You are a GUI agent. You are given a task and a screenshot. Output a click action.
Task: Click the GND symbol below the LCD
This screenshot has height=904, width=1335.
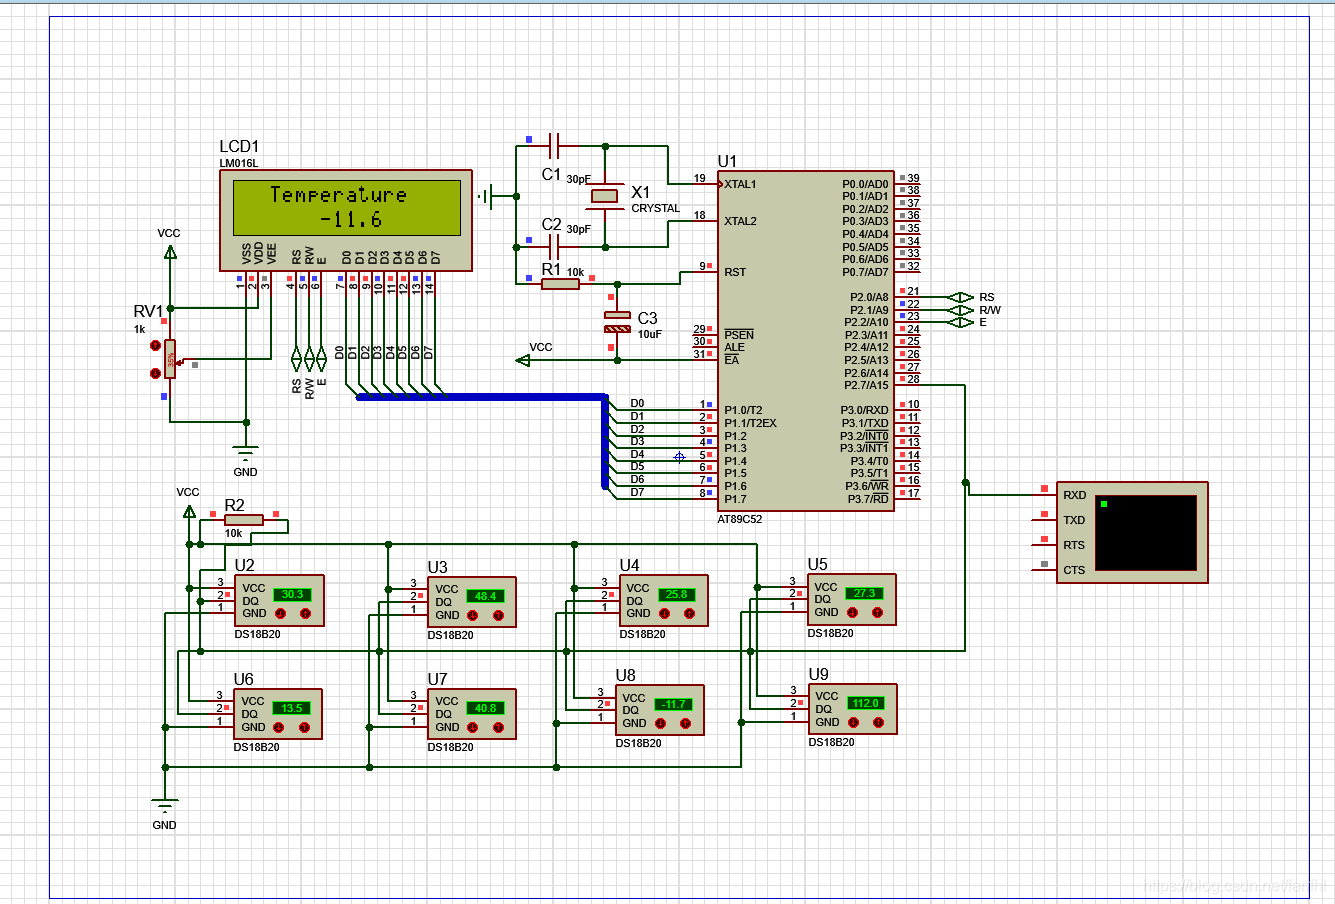click(x=245, y=453)
